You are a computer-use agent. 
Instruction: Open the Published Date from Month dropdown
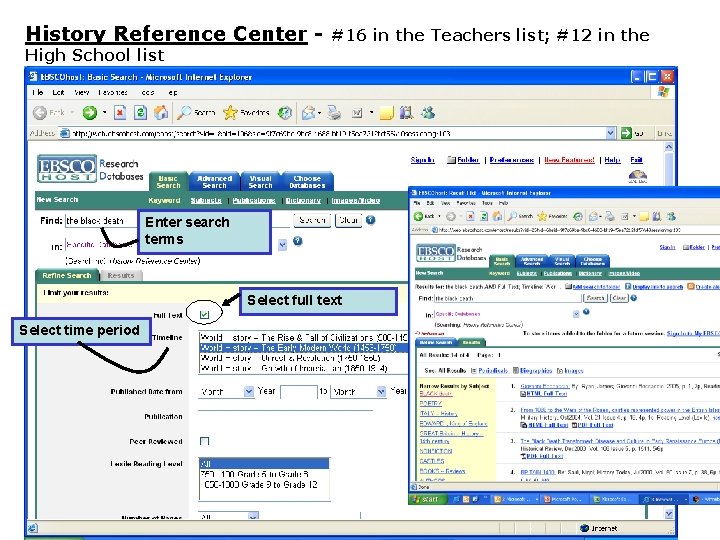[248, 391]
